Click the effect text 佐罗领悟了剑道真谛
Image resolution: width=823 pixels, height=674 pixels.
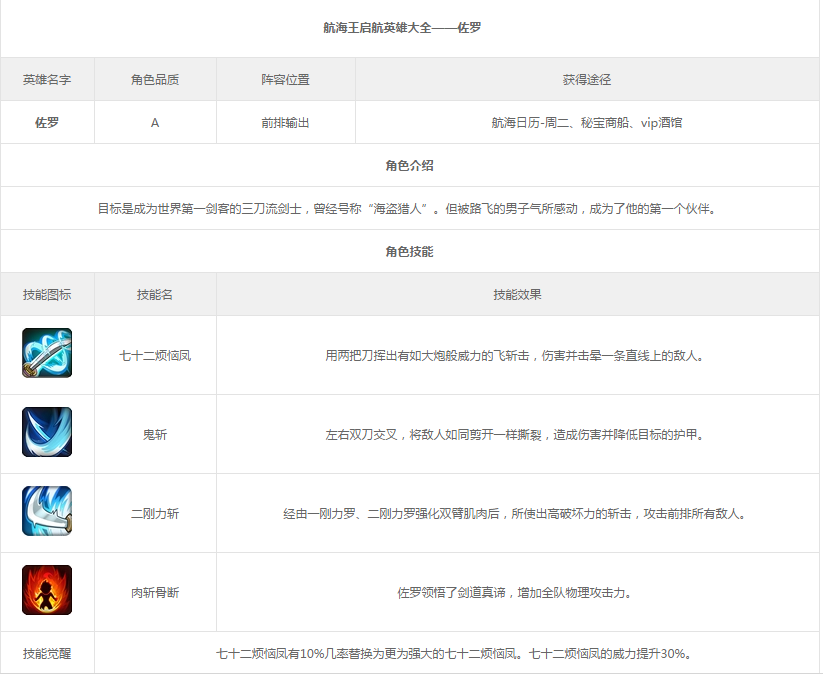514,593
